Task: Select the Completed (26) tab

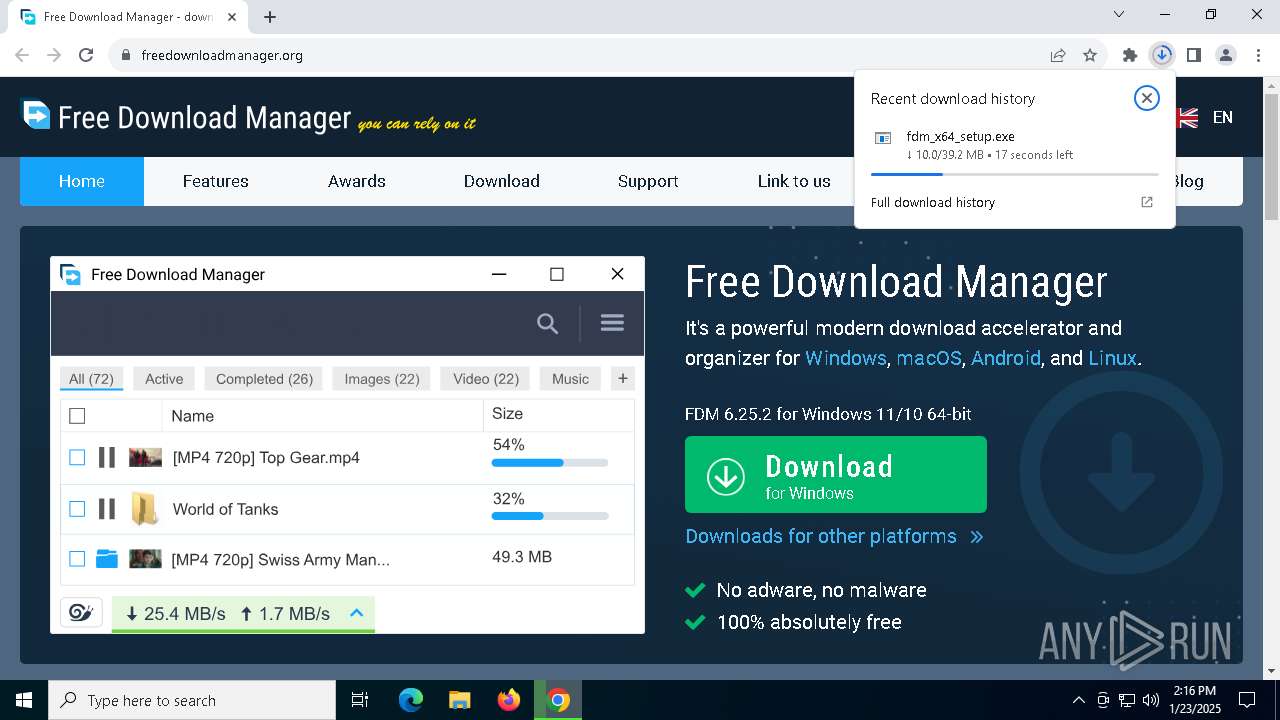Action: tap(265, 379)
